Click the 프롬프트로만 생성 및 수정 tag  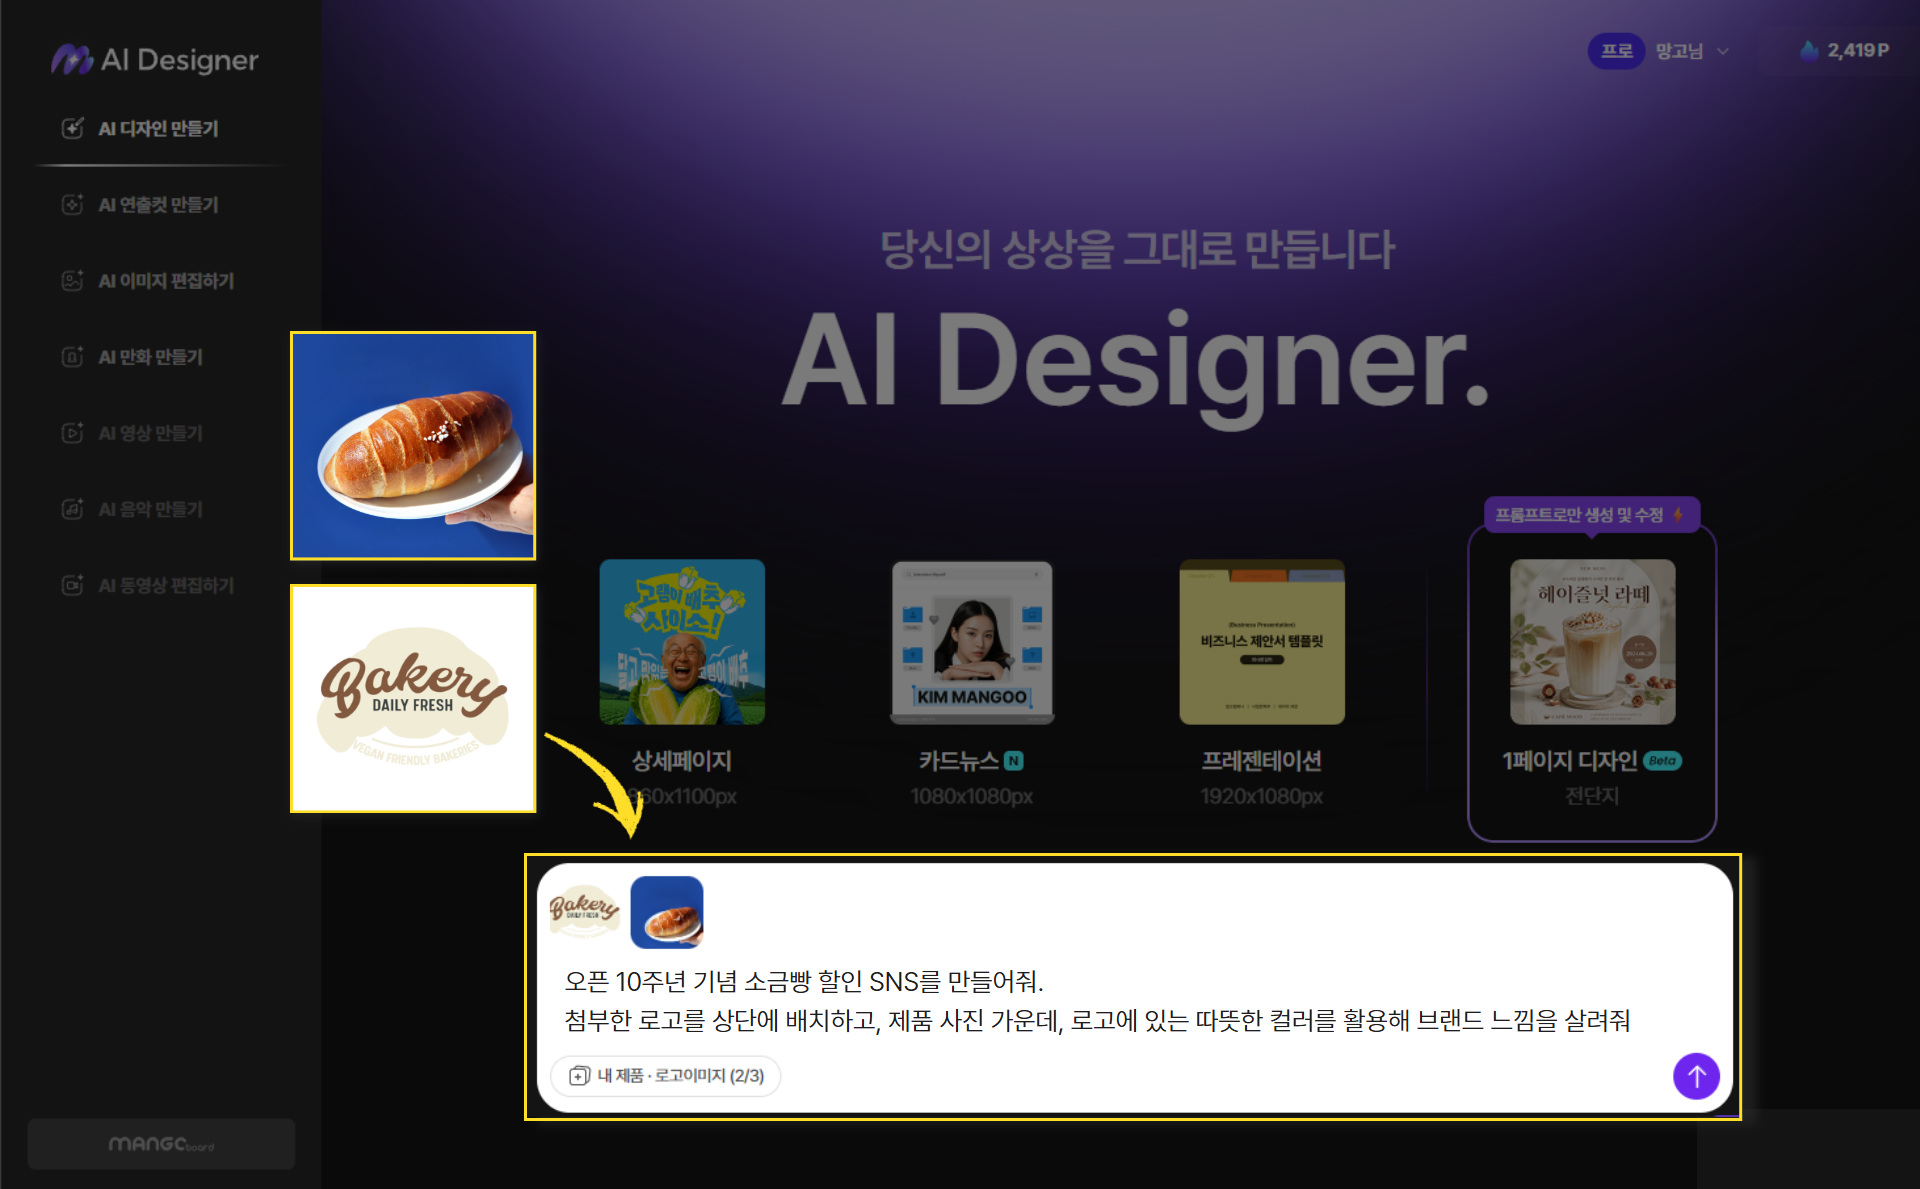(x=1590, y=515)
